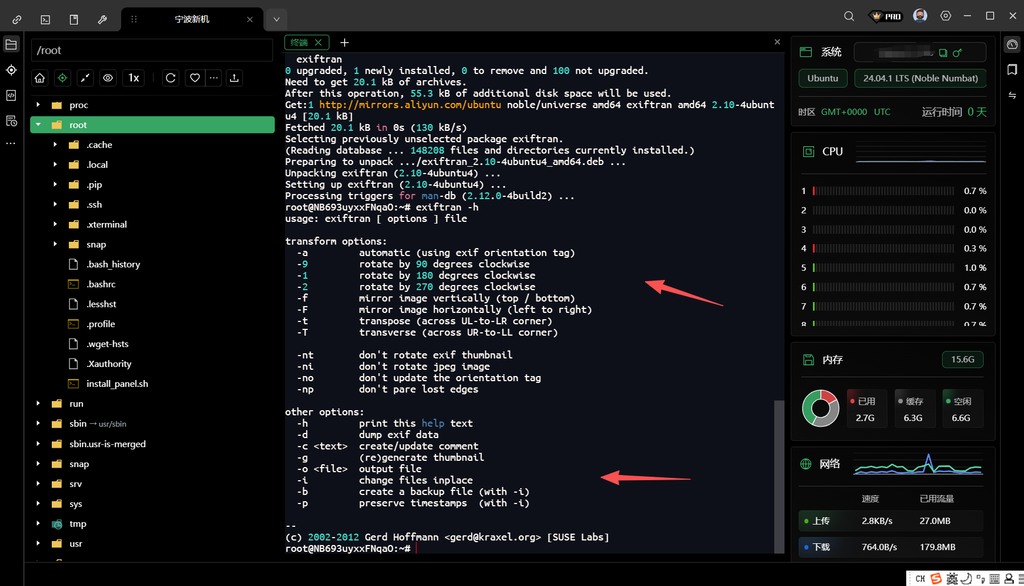
Task: Switch to the 终端 terminal tab
Action: tap(300, 42)
